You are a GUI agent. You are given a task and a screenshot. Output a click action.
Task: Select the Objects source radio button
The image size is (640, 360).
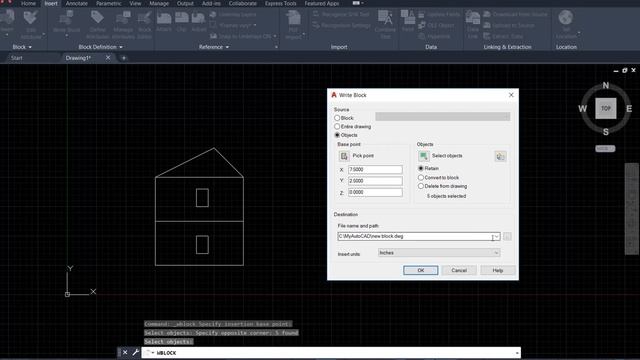[337, 135]
